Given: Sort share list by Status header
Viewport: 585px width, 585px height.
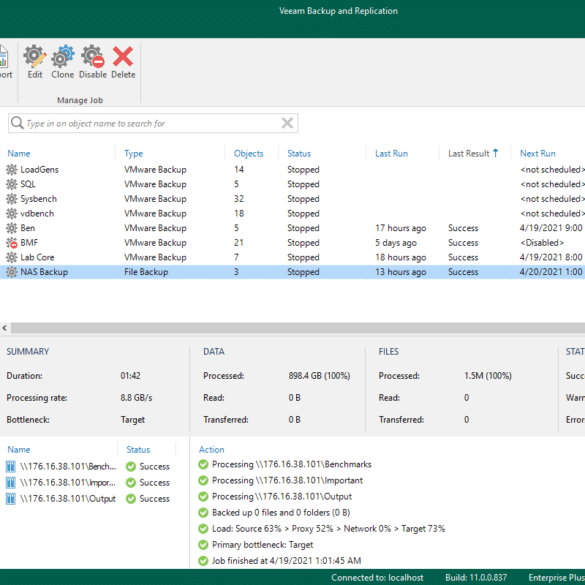Looking at the screenshot, I should [138, 450].
